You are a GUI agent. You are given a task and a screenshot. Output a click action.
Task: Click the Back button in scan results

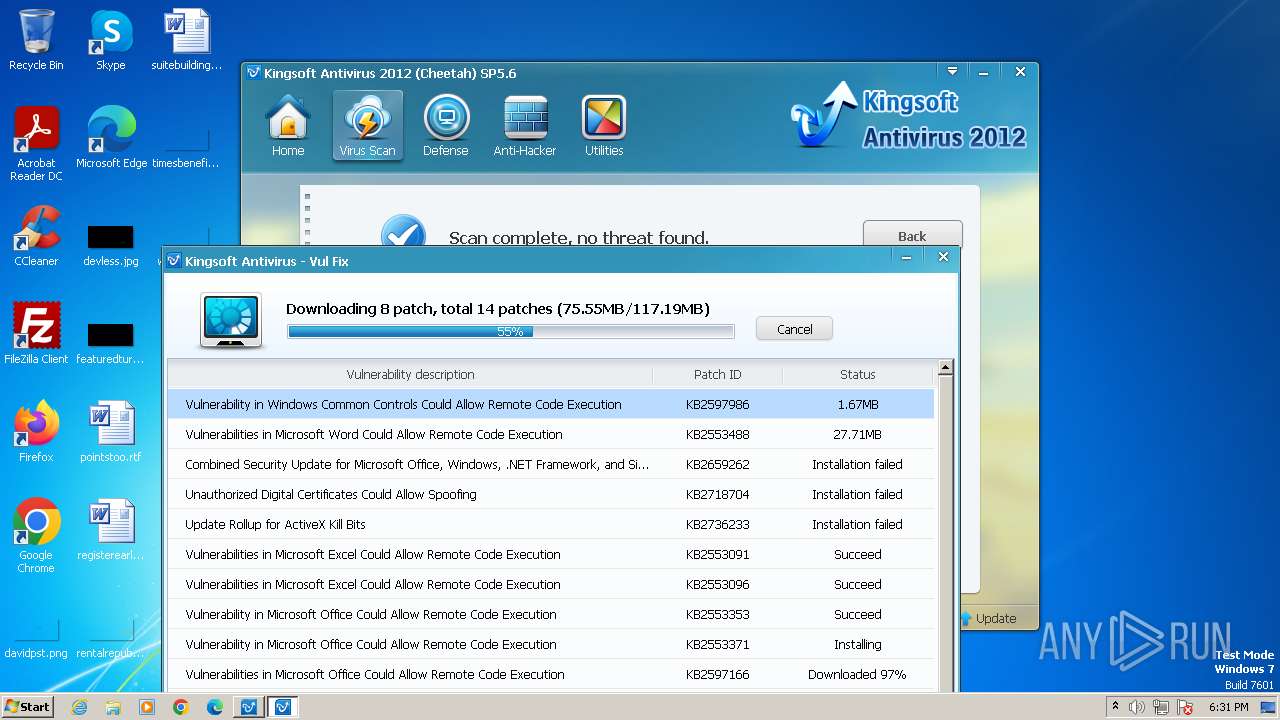(x=912, y=236)
